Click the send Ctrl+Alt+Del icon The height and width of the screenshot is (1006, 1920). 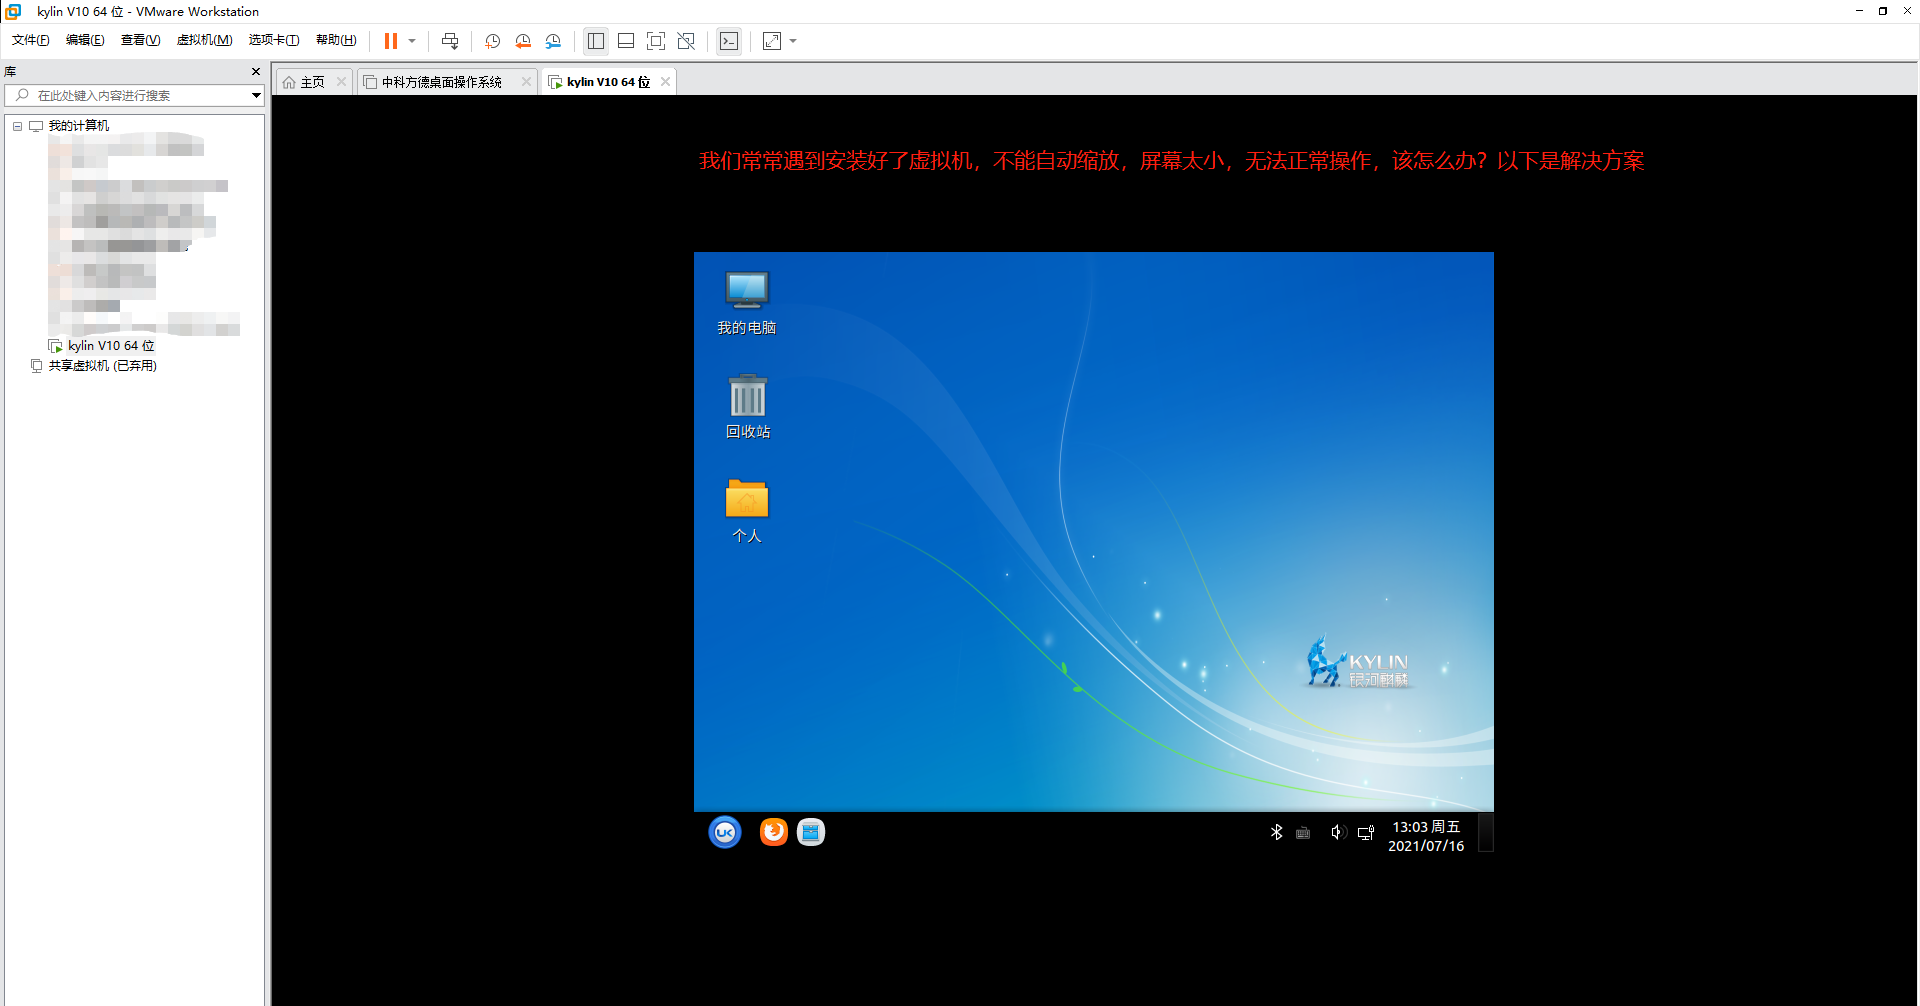[x=450, y=41]
